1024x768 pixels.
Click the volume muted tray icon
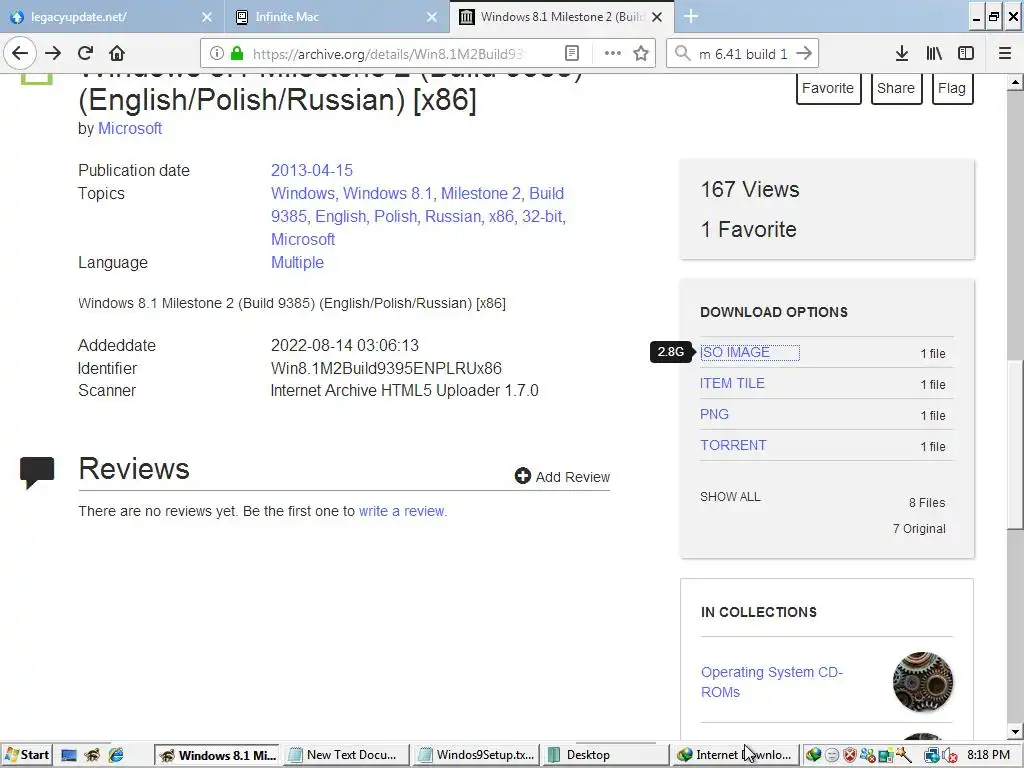(x=950, y=756)
